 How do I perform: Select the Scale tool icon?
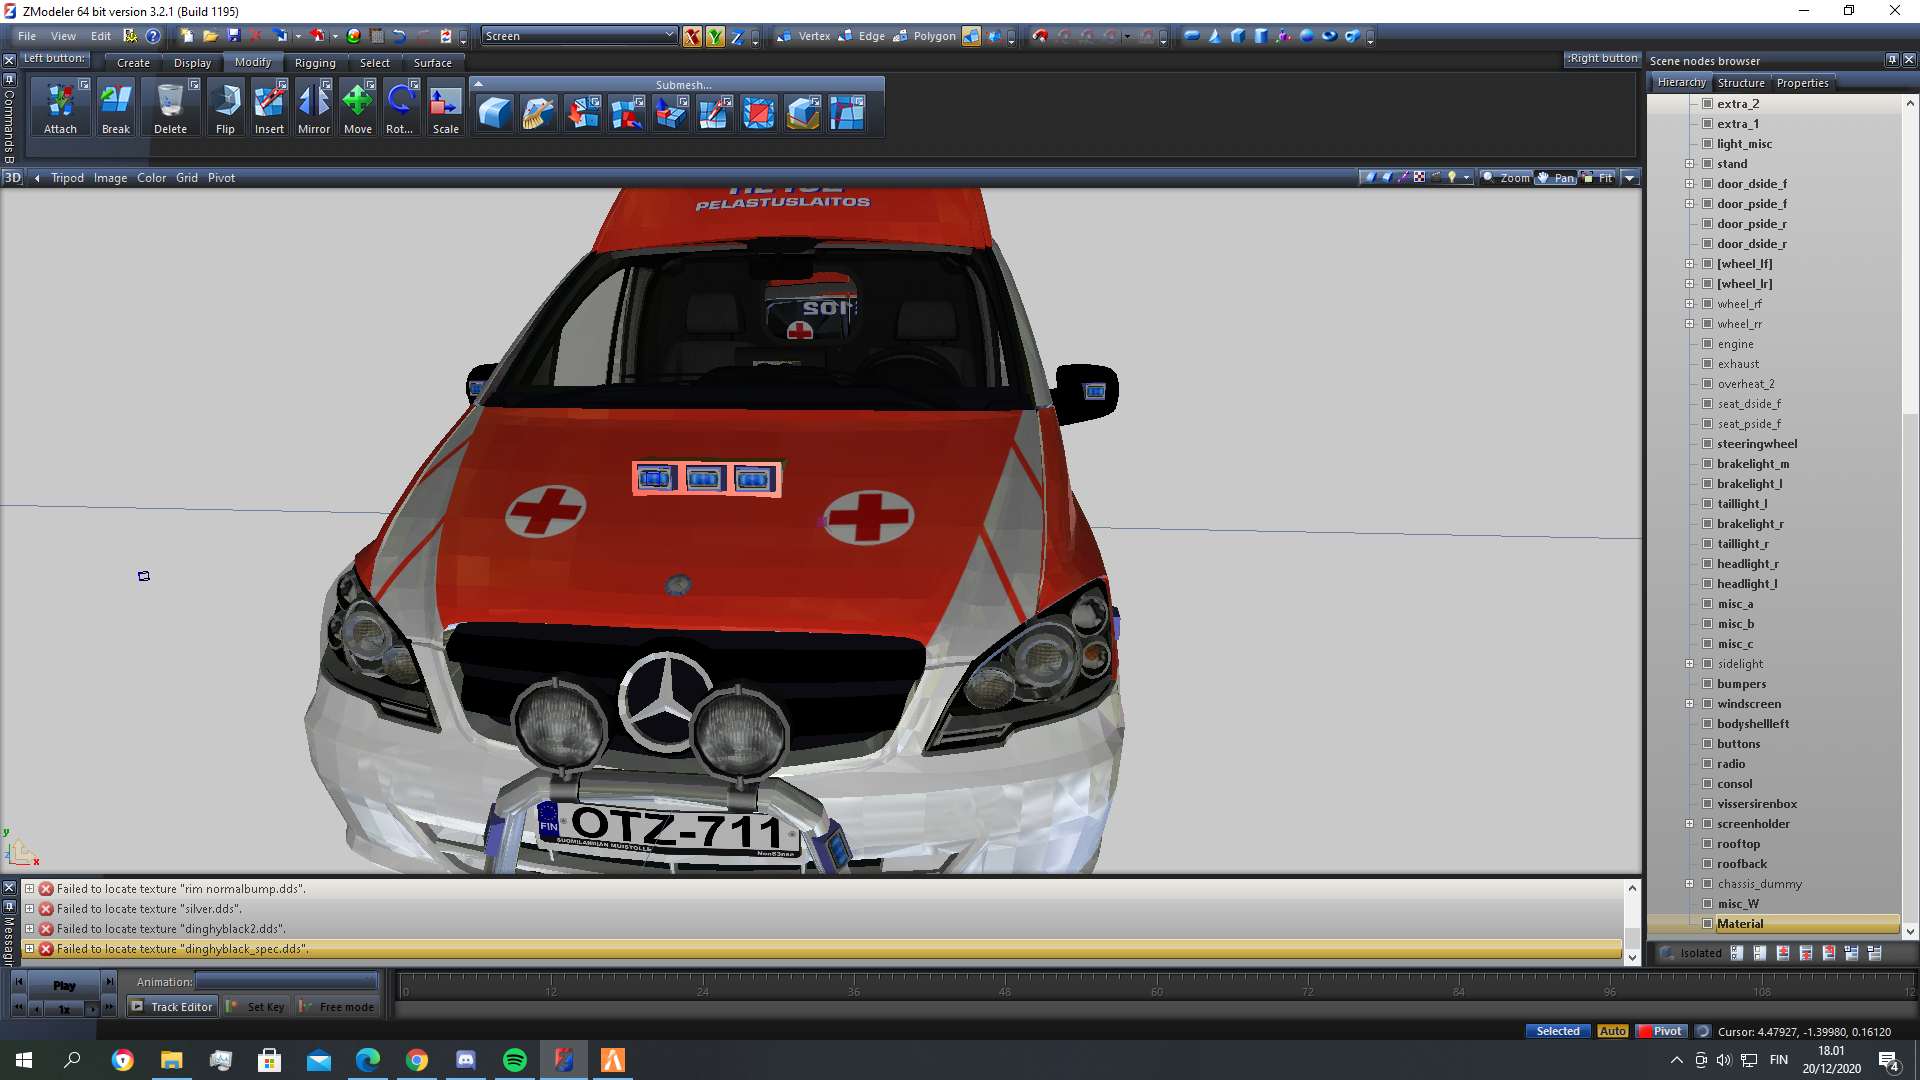click(x=445, y=102)
